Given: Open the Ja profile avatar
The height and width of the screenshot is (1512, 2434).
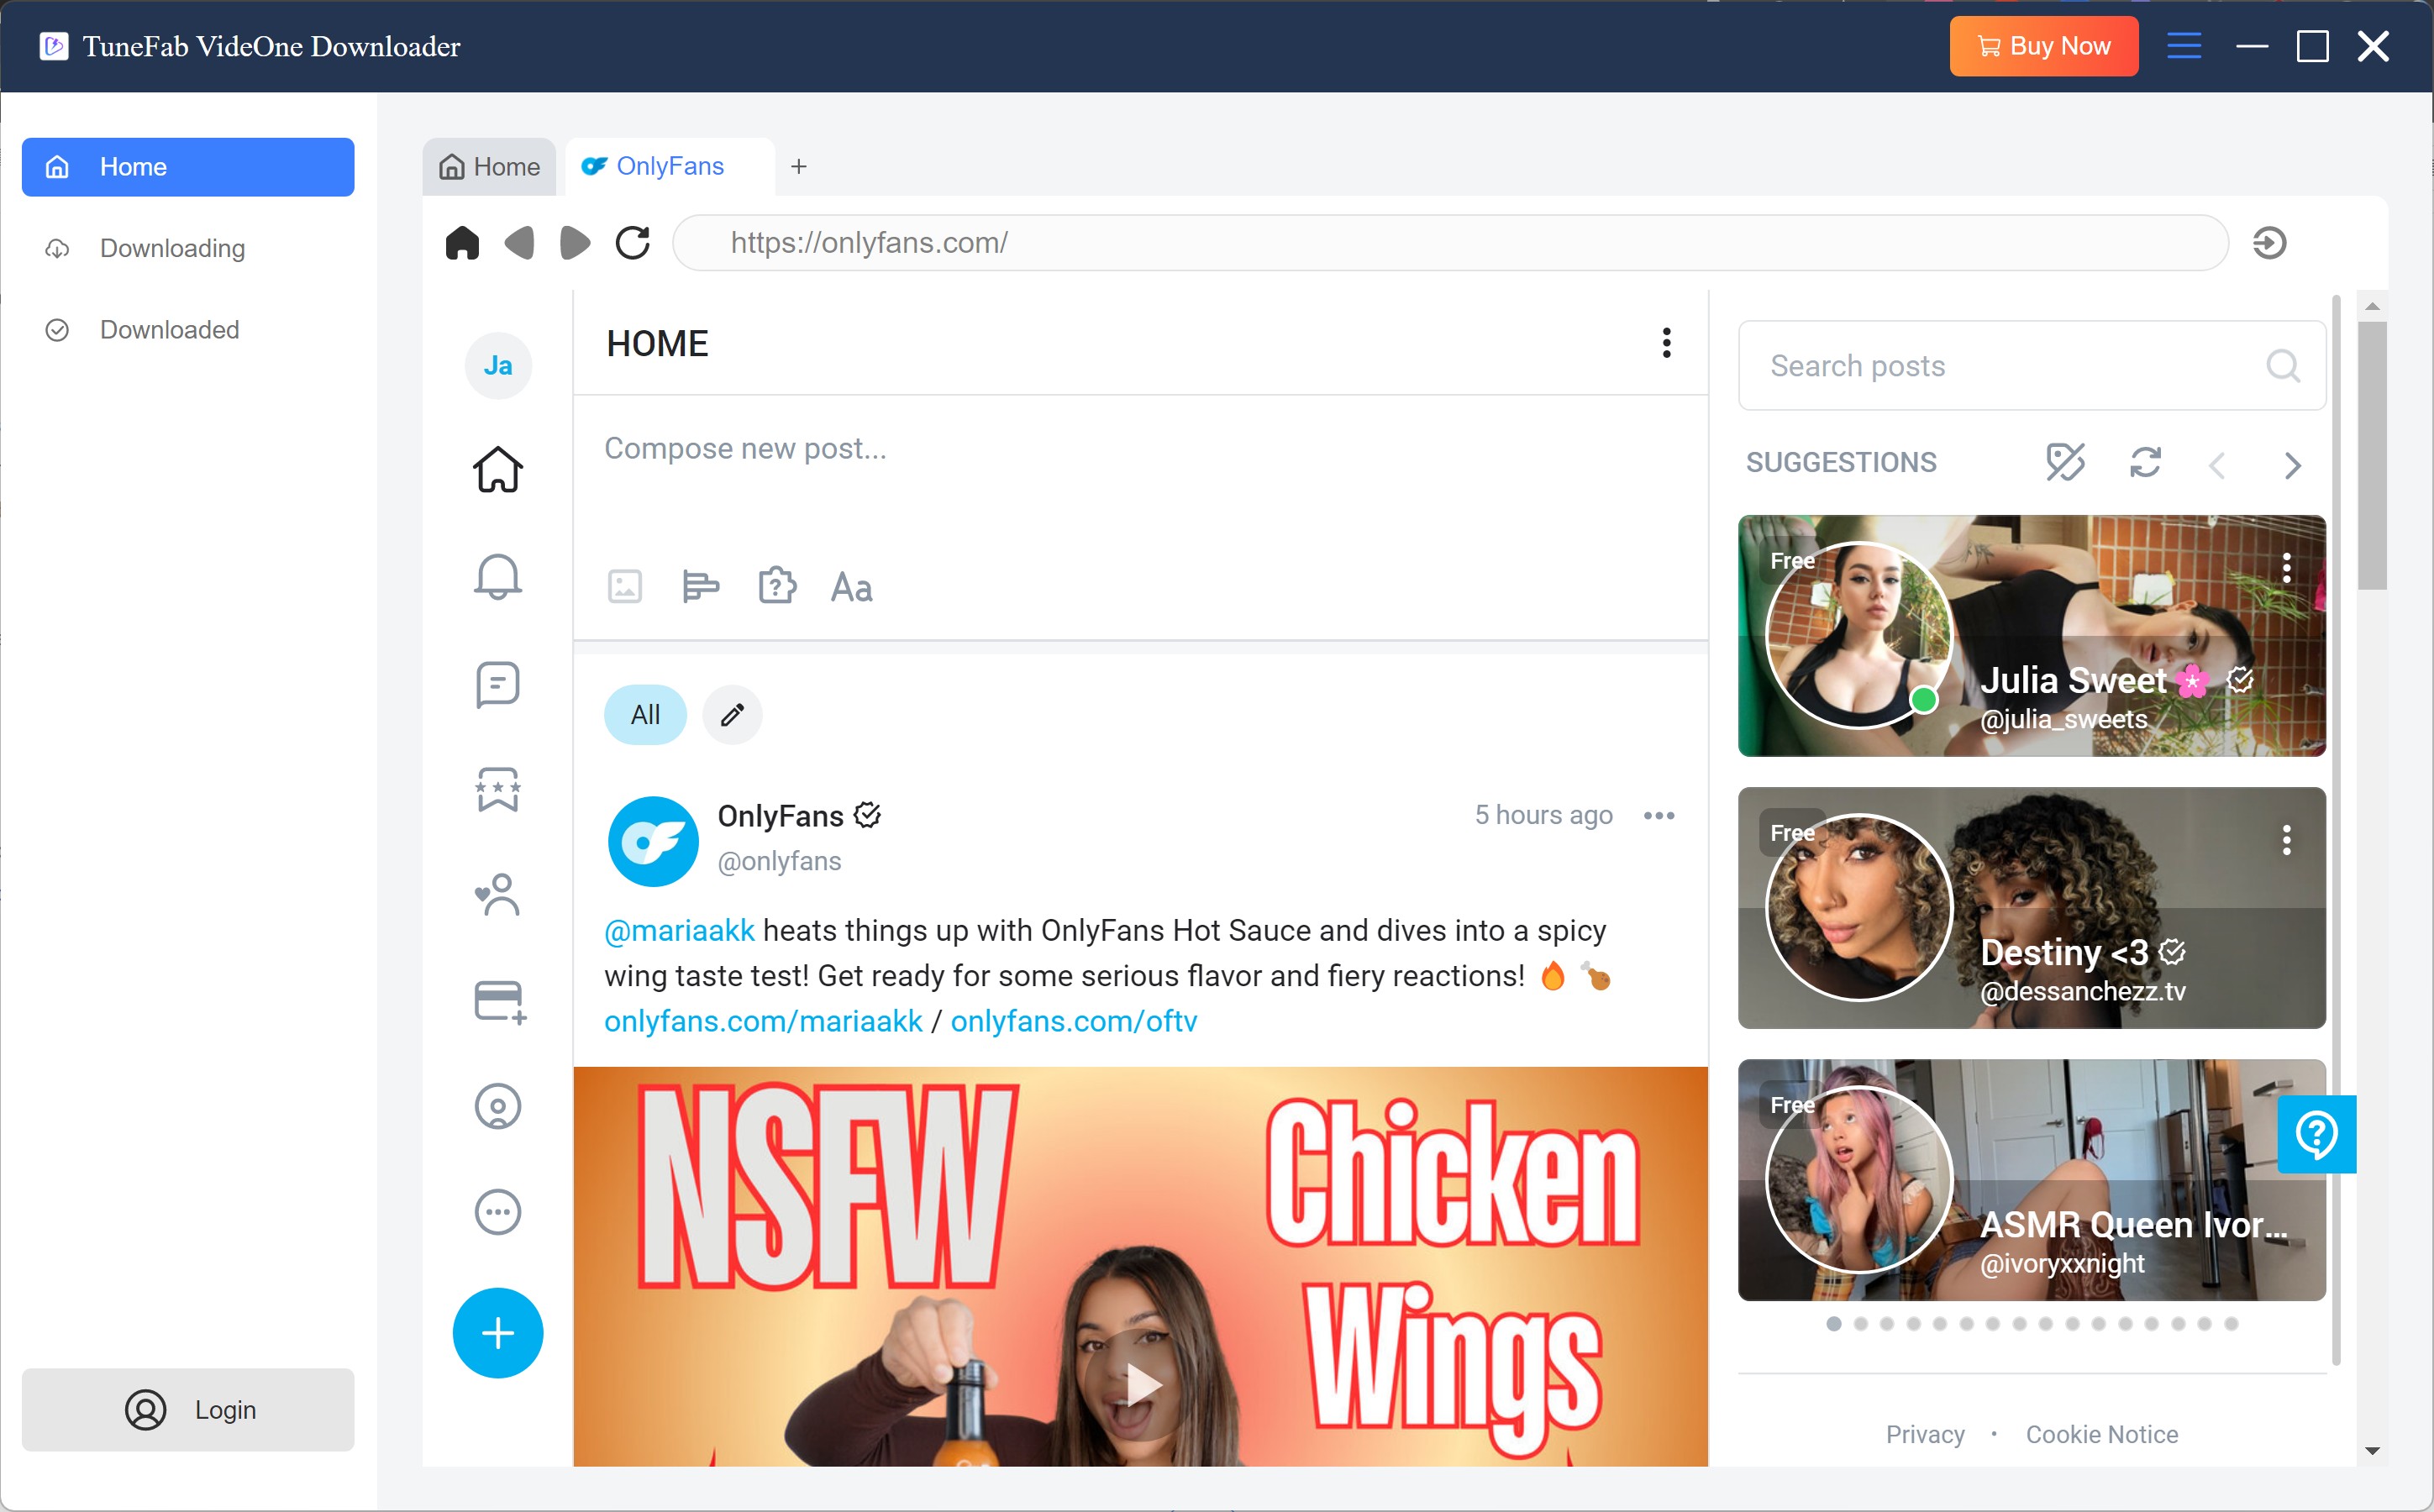Looking at the screenshot, I should point(498,366).
